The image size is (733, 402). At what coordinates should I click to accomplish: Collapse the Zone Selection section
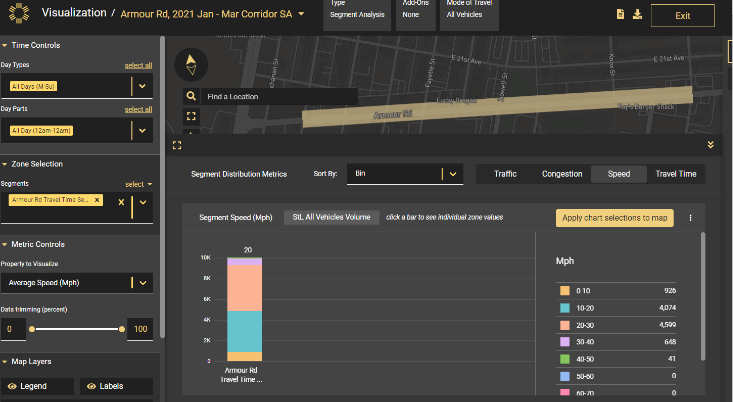(x=5, y=164)
